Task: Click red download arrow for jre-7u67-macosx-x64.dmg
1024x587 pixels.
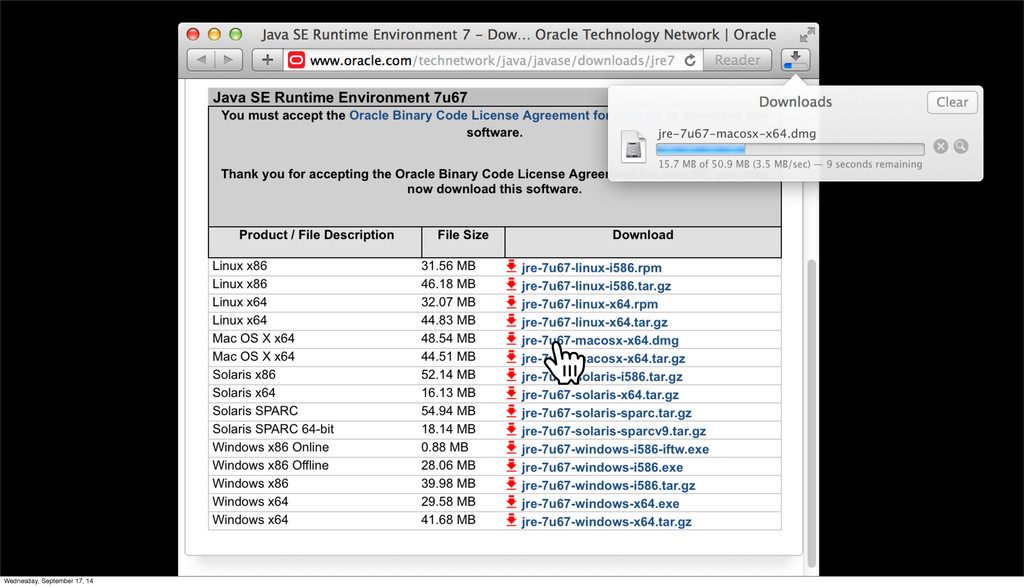Action: click(511, 339)
